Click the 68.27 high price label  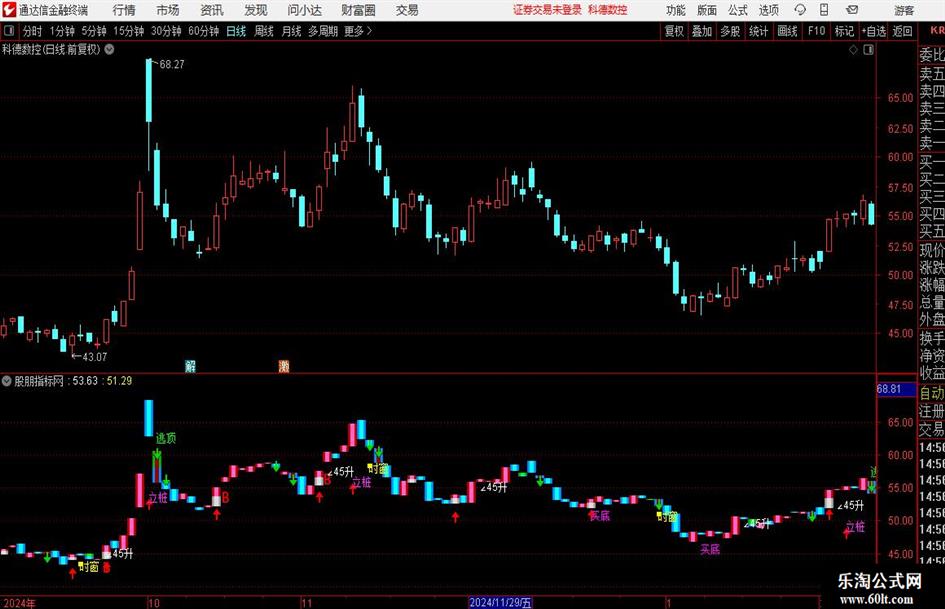click(x=172, y=64)
